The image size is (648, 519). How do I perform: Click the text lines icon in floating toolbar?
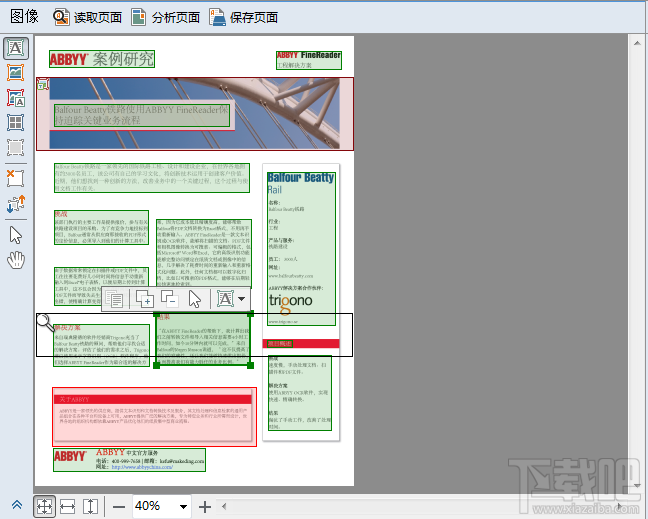[x=114, y=299]
